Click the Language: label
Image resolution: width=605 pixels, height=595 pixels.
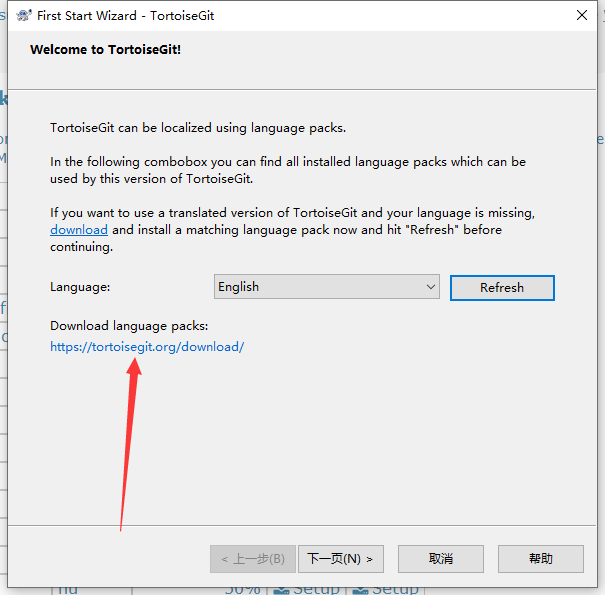80,287
